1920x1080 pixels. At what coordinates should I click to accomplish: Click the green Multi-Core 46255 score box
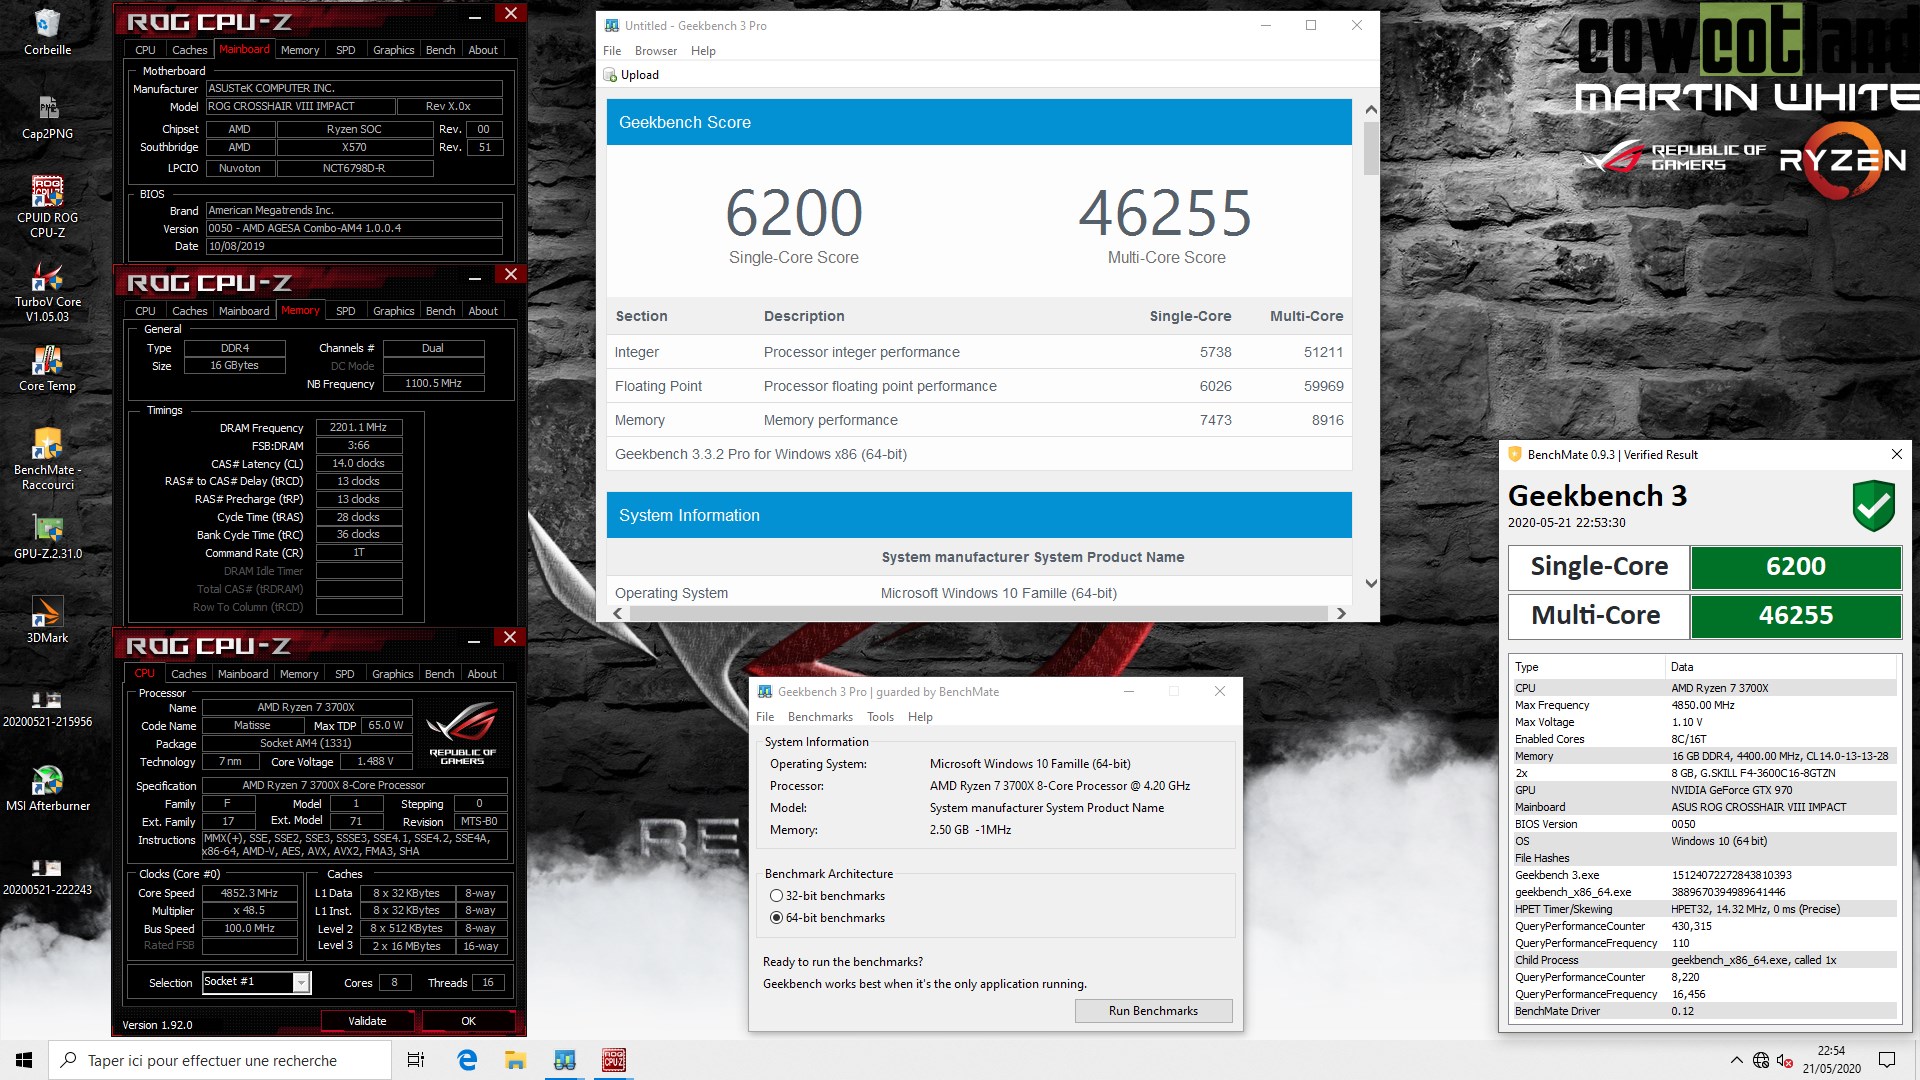click(1796, 616)
